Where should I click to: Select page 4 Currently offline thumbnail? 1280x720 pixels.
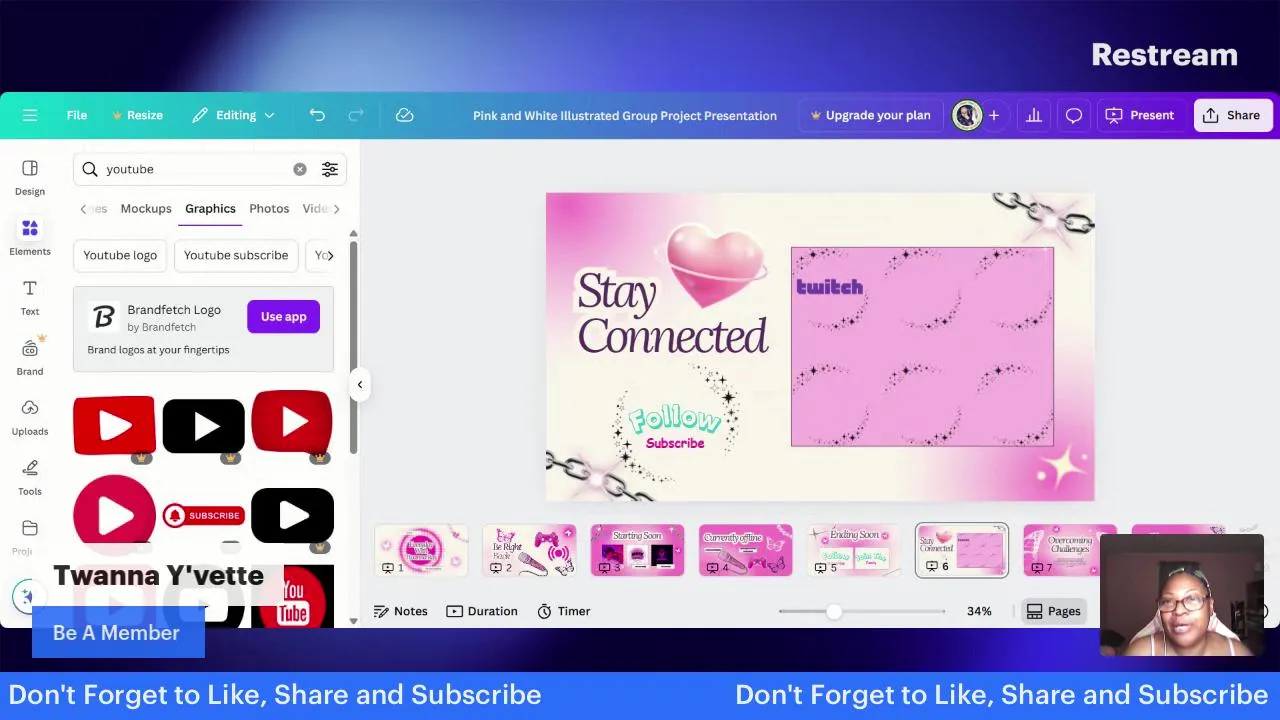[x=745, y=550]
